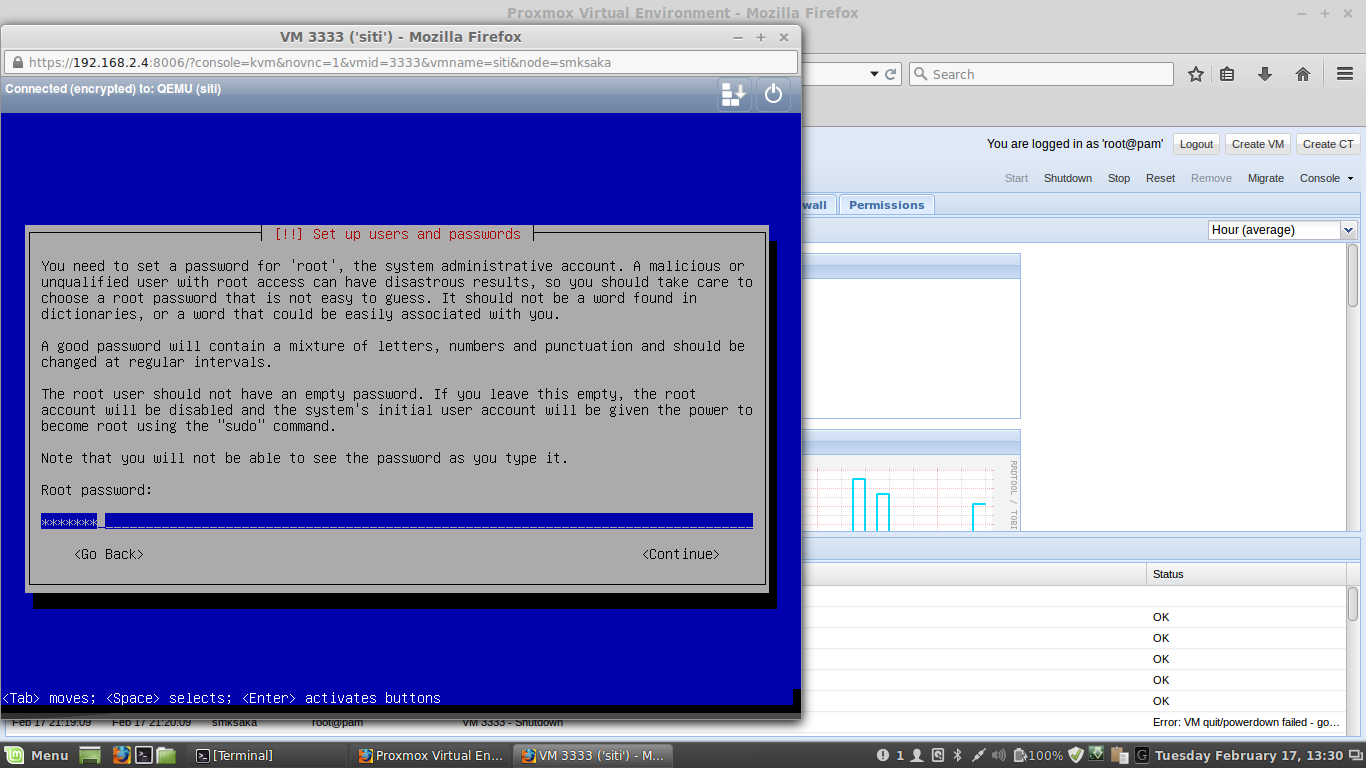Activate Go Back in the installer dialog

(x=109, y=554)
